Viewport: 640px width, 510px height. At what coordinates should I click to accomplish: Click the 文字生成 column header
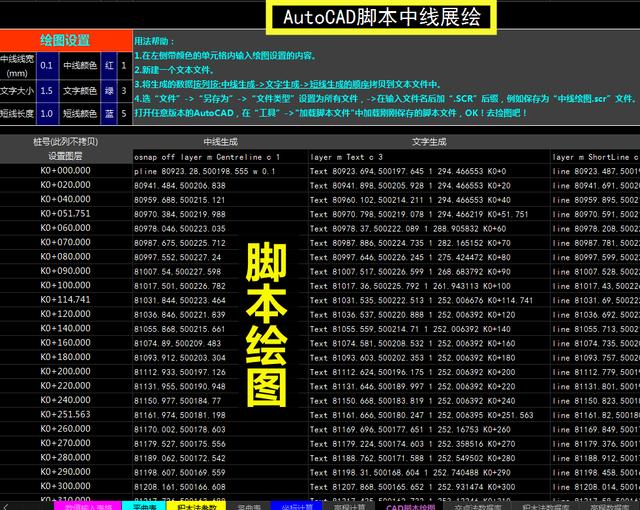pos(429,142)
